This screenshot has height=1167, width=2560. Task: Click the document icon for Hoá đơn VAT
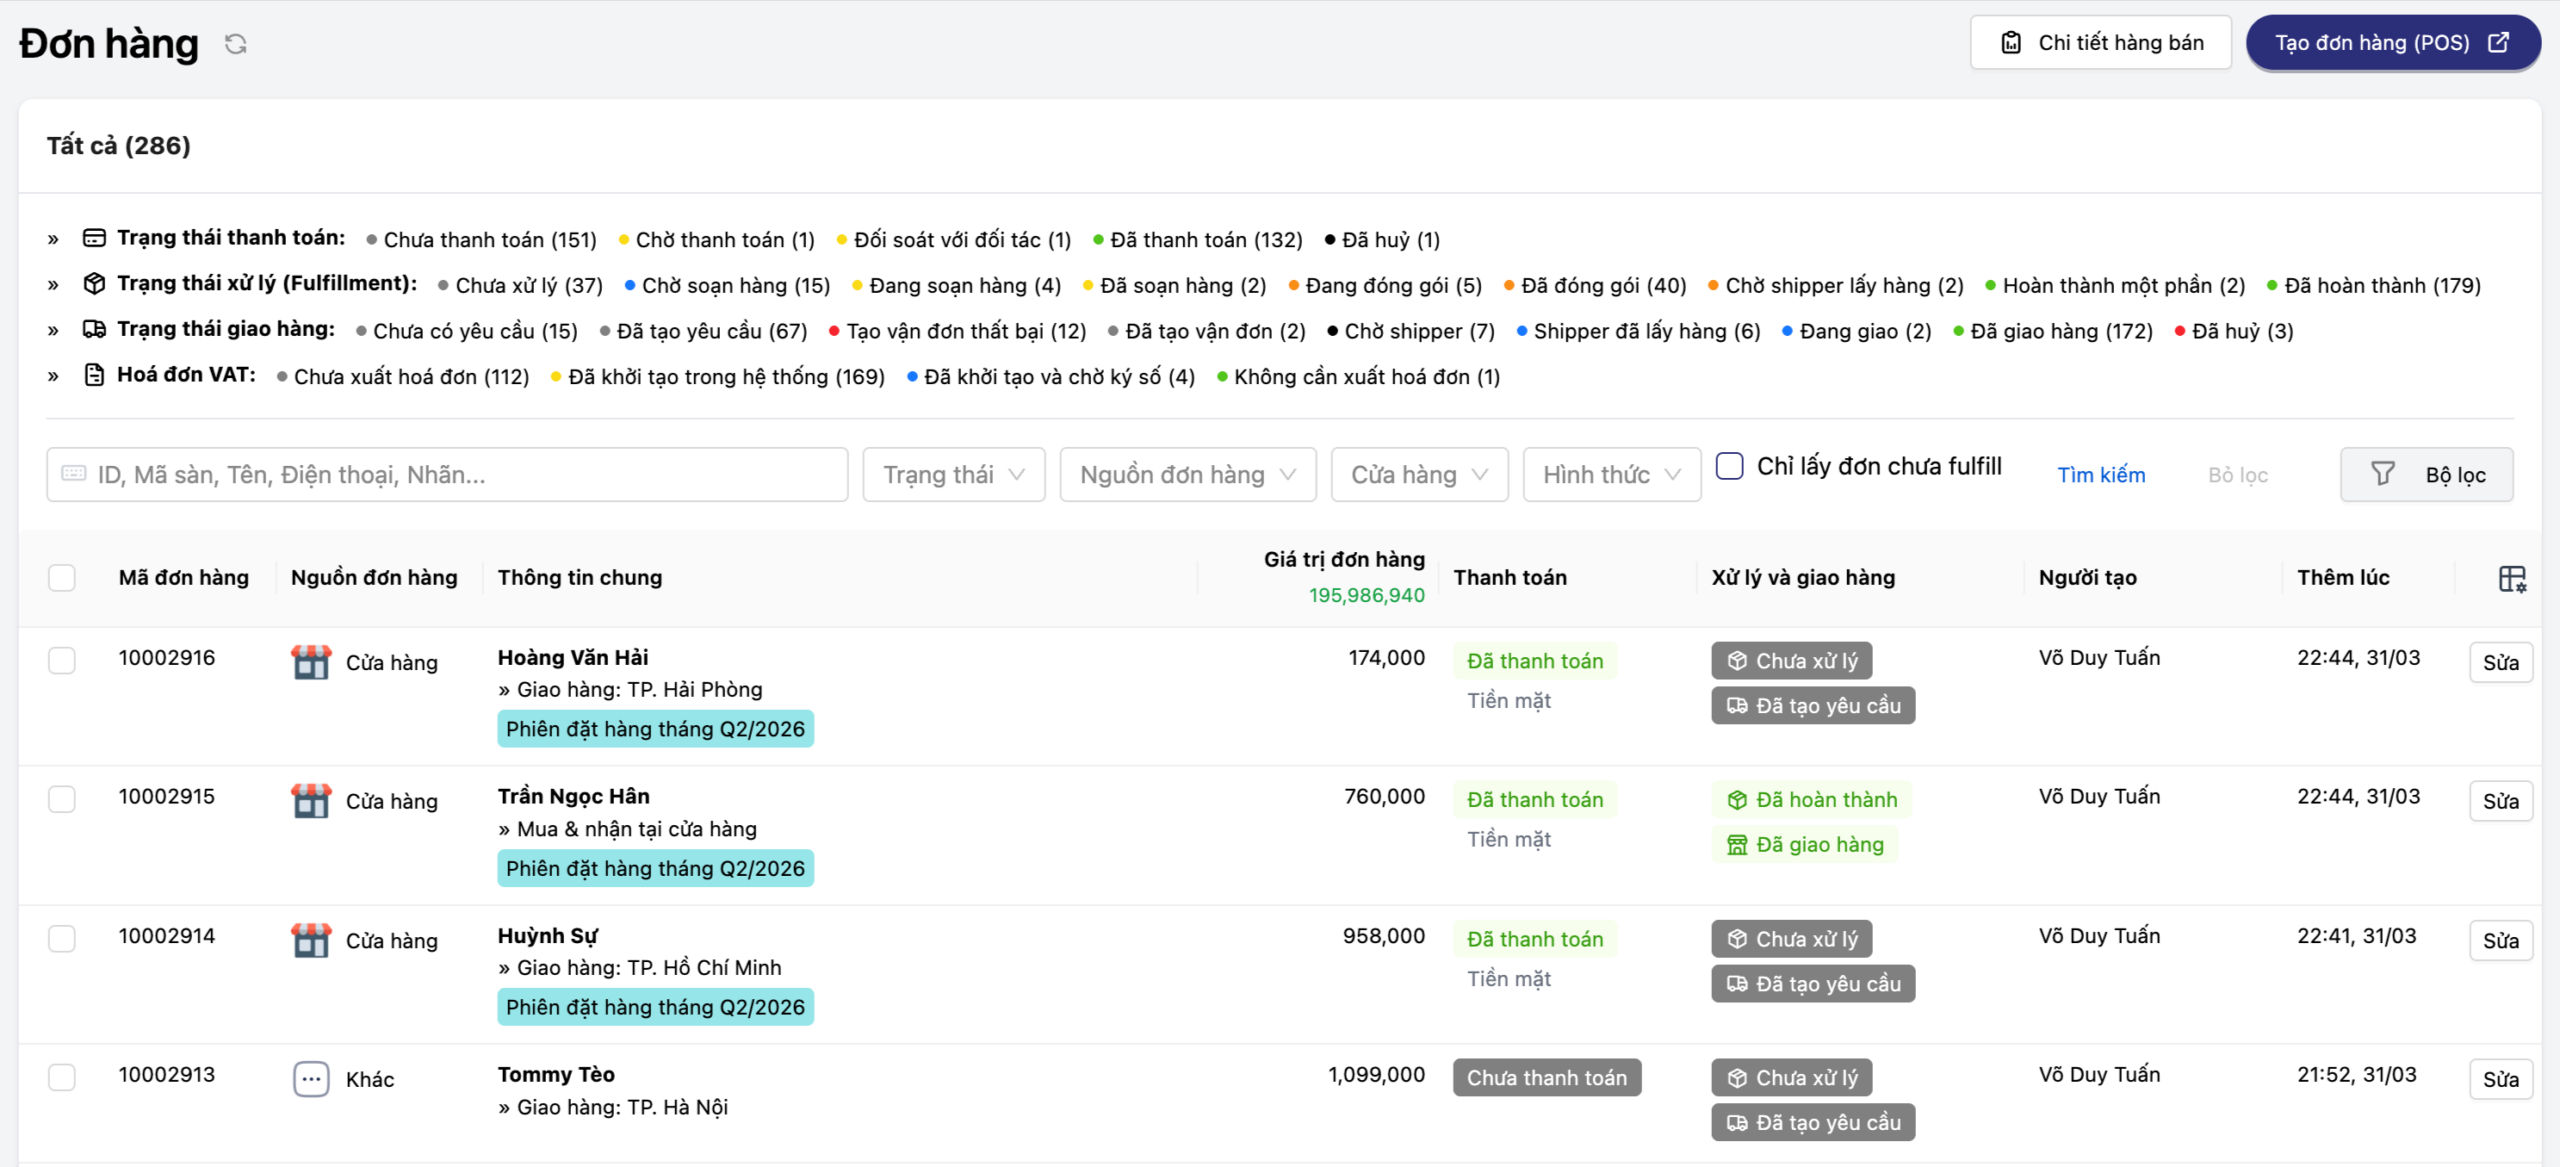point(94,375)
